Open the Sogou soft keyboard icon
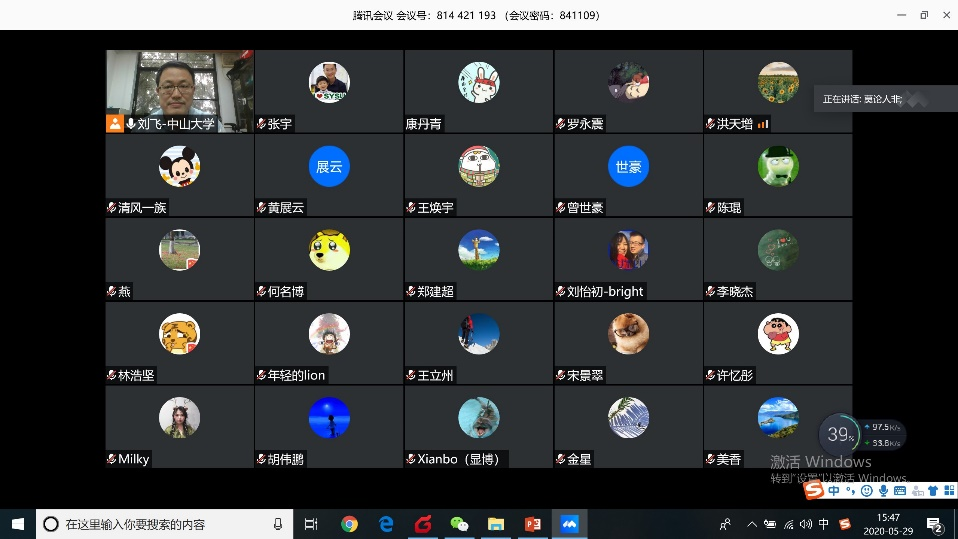This screenshot has width=958, height=539. pyautogui.click(x=900, y=491)
